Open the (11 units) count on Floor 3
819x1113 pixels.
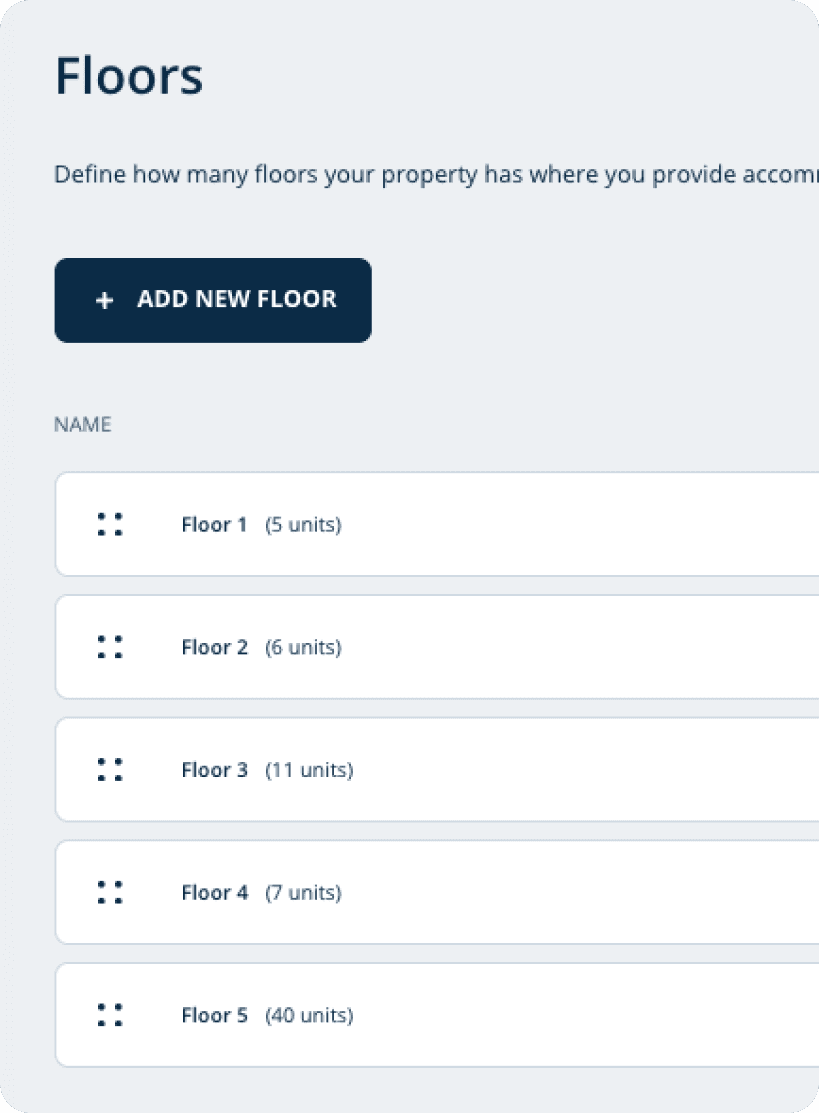point(309,770)
